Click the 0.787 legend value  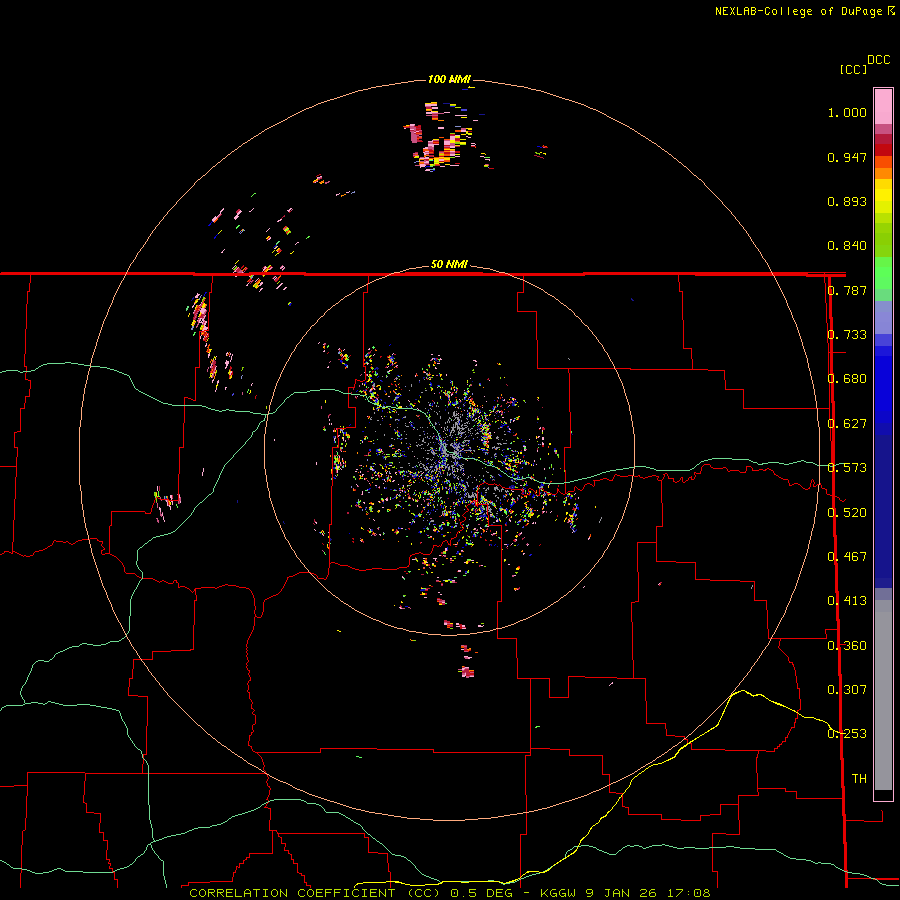coord(847,290)
